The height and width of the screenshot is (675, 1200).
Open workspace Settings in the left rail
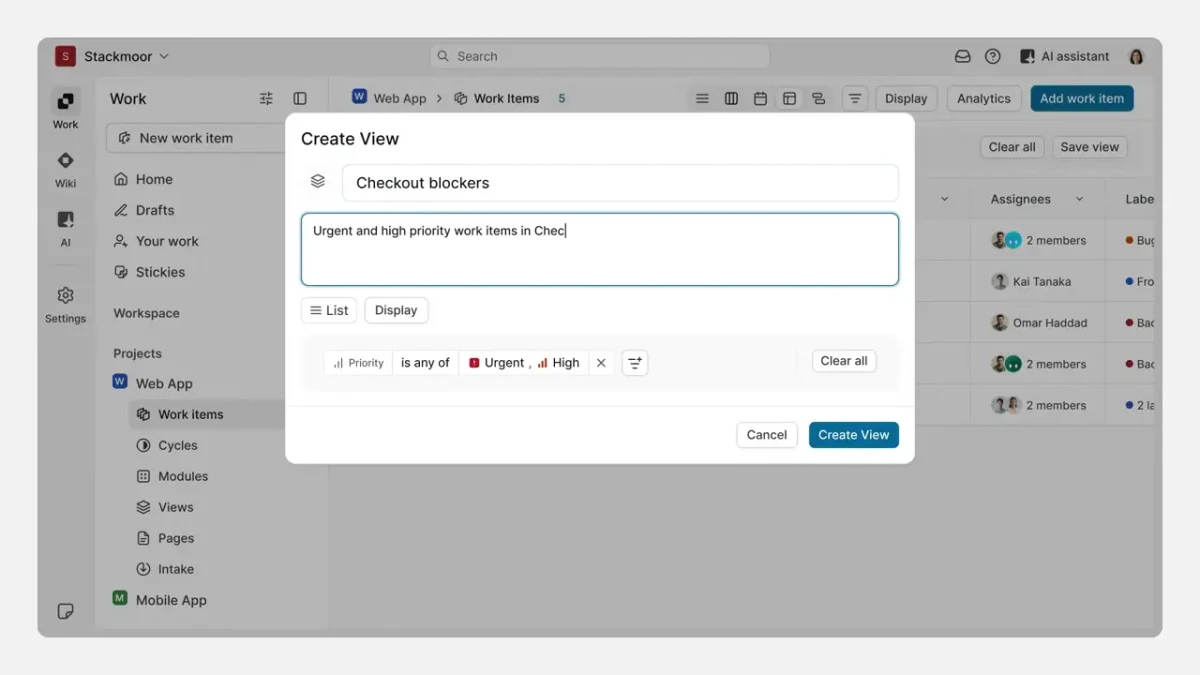pos(65,305)
